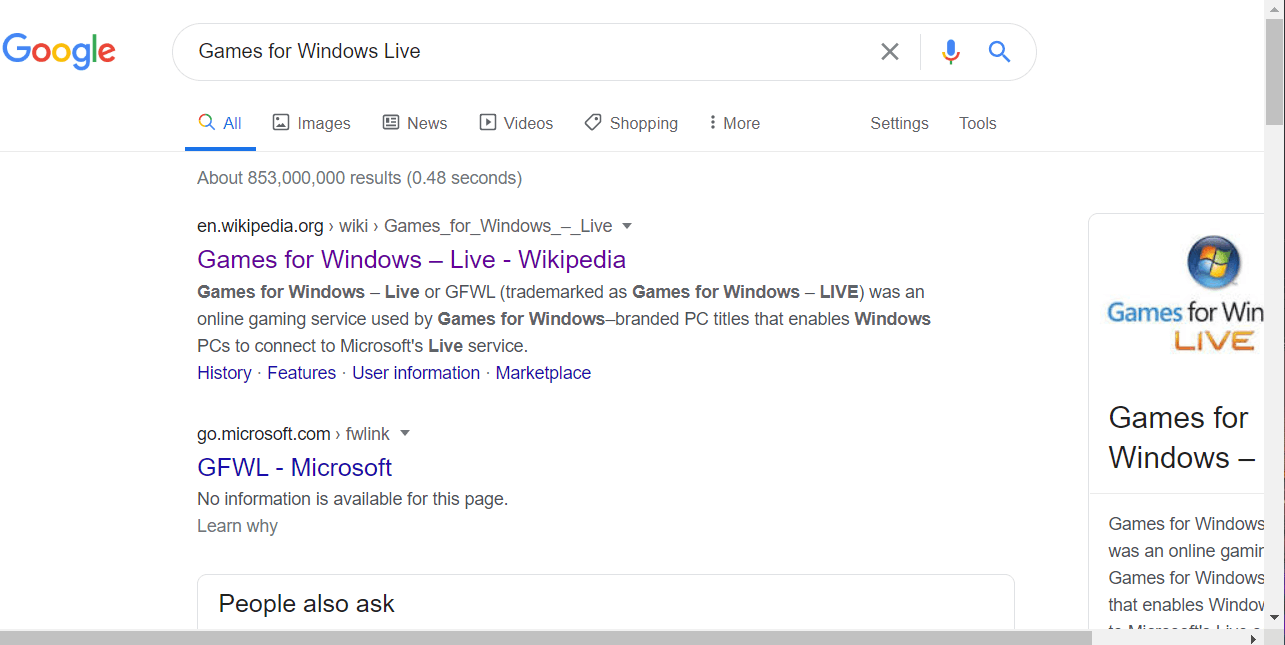
Task: Expand the Wikipedia result options arrow
Action: pos(627,226)
